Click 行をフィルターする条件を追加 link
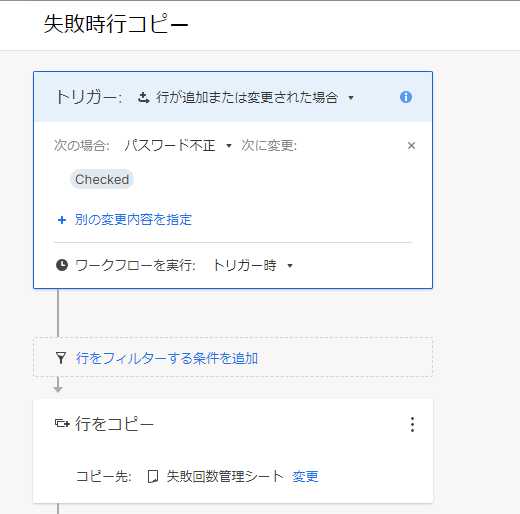This screenshot has width=520, height=514. (x=167, y=358)
